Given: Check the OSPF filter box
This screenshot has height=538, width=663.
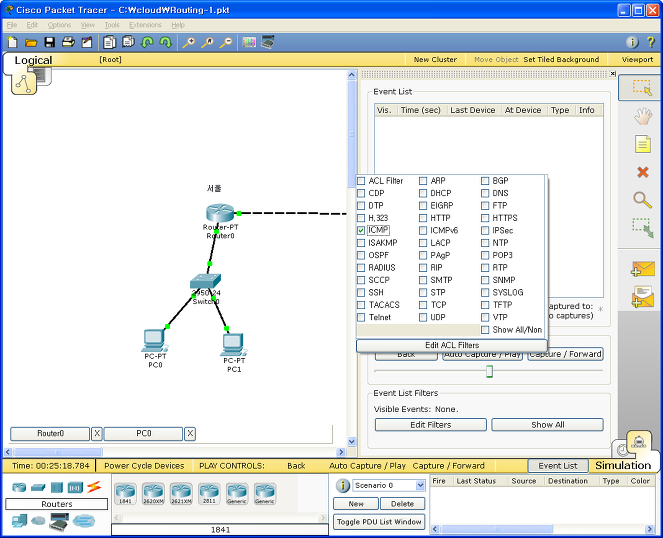Looking at the screenshot, I should 361,255.
